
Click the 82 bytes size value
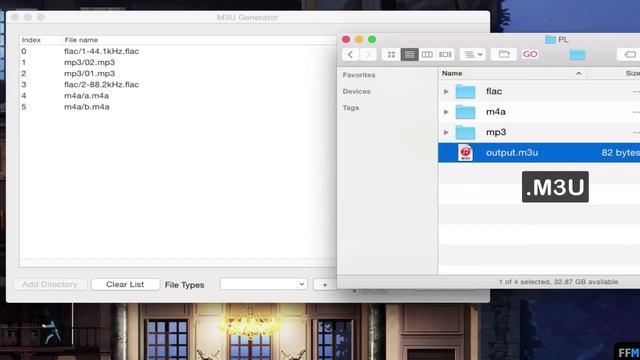coord(620,153)
